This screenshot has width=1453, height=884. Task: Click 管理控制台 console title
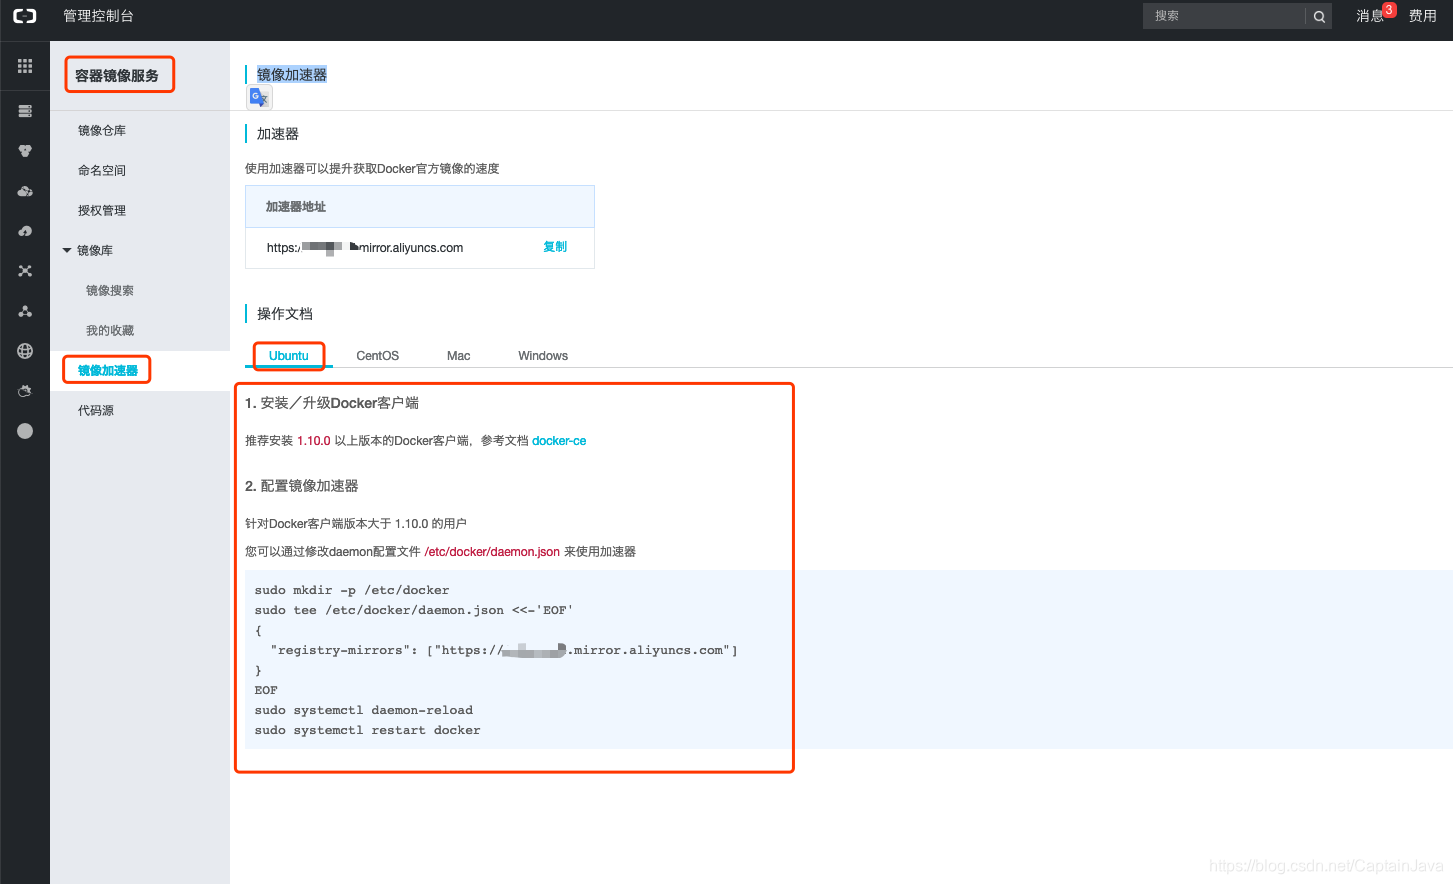tap(98, 16)
